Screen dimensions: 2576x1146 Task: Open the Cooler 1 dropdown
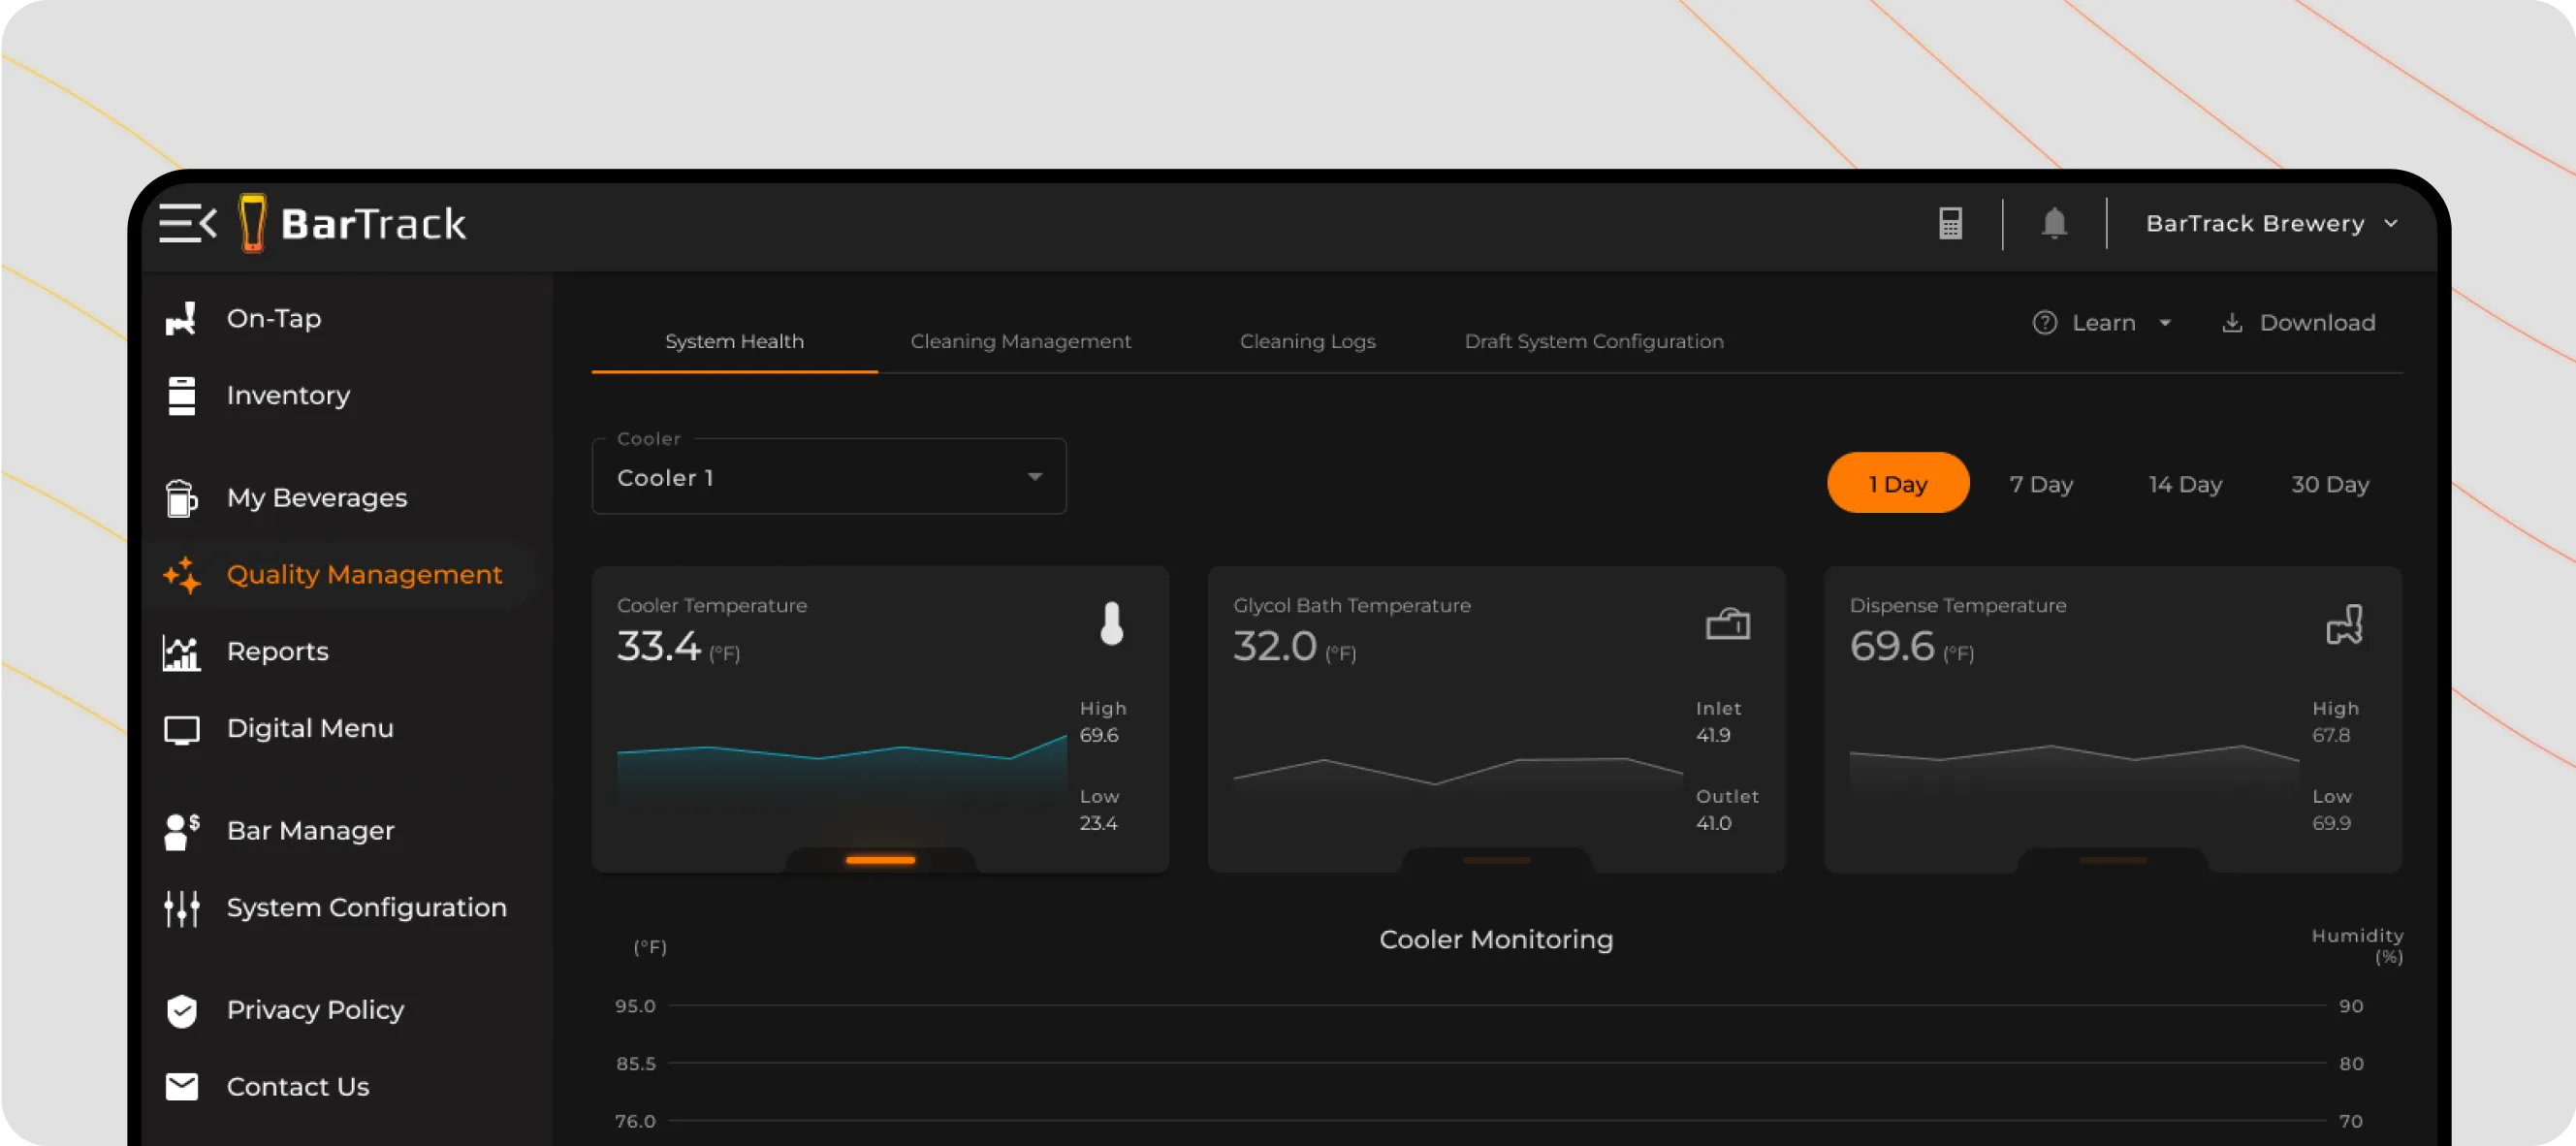point(828,478)
